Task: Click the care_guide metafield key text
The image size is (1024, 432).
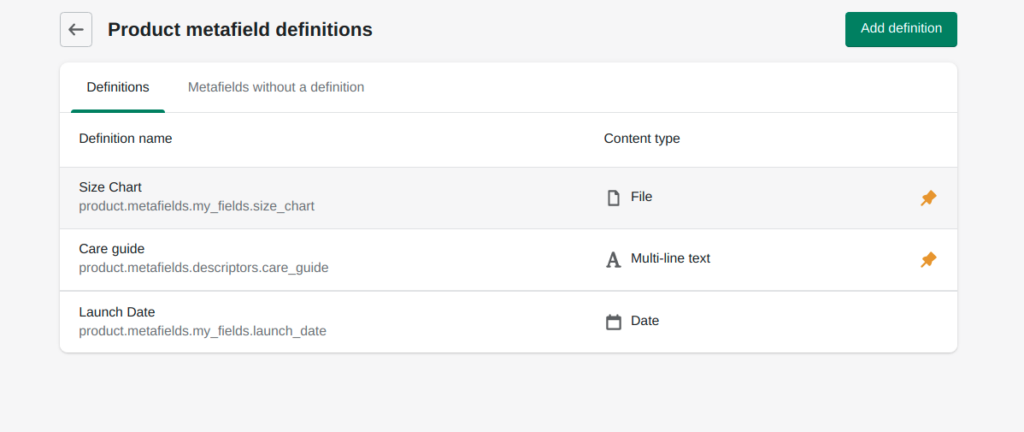Action: click(x=203, y=268)
